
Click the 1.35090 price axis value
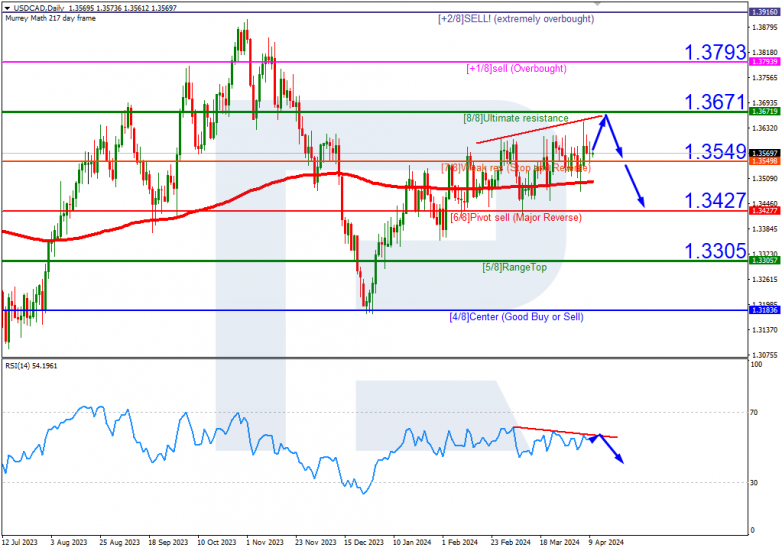pyautogui.click(x=764, y=179)
